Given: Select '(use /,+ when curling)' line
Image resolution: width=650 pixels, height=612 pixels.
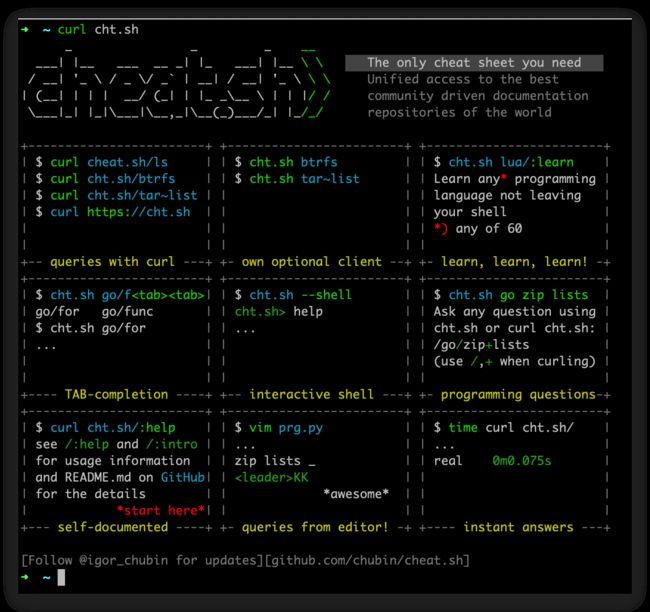Looking at the screenshot, I should (x=514, y=361).
